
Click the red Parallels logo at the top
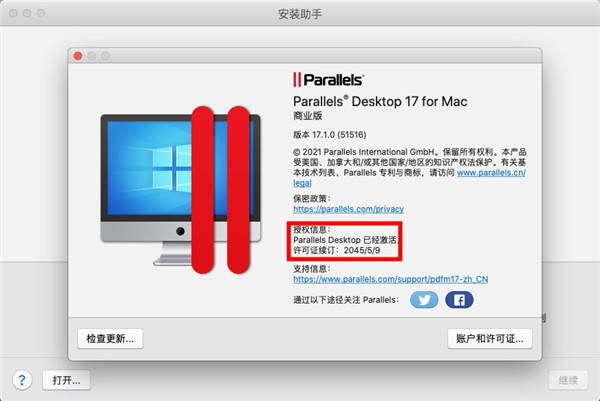pyautogui.click(x=328, y=80)
